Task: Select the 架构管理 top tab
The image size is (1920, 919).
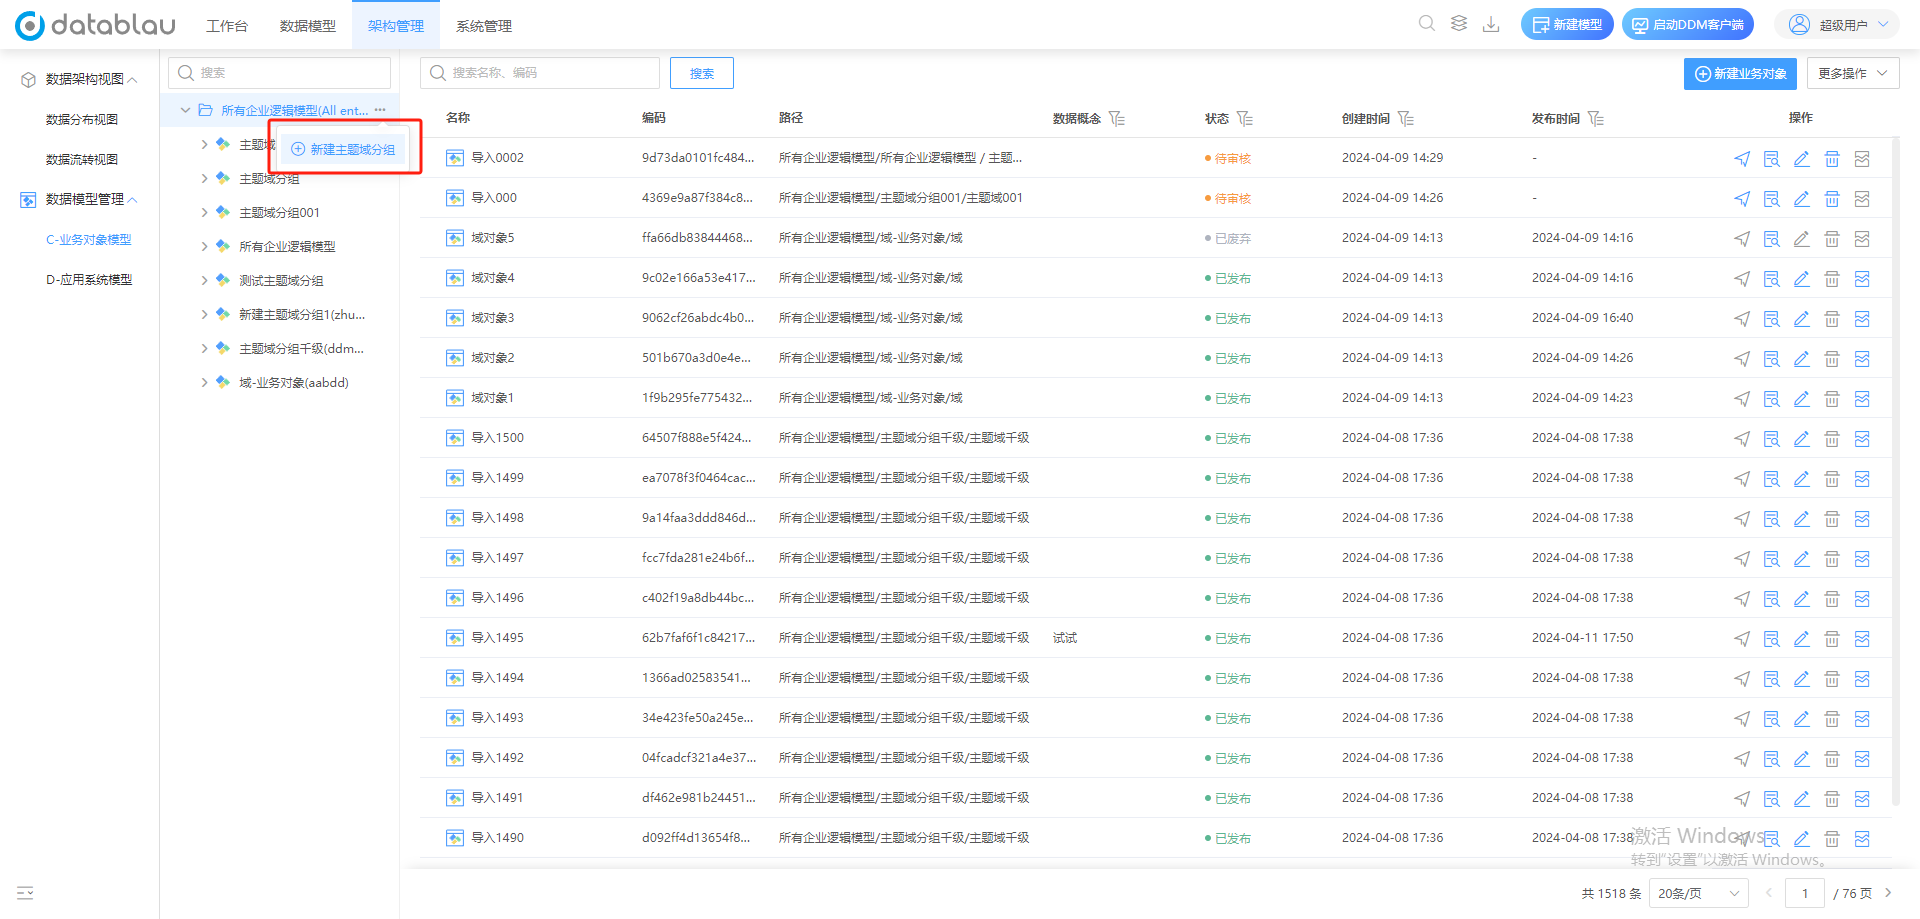Action: 396,25
